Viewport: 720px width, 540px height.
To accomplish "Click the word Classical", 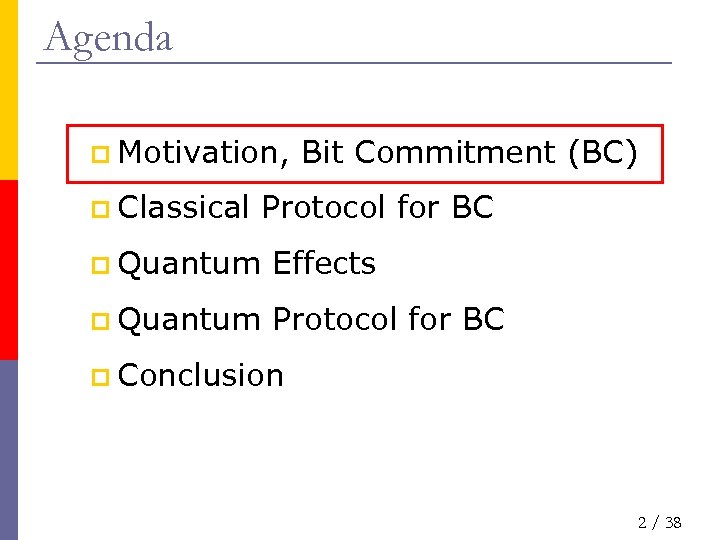I will (183, 208).
